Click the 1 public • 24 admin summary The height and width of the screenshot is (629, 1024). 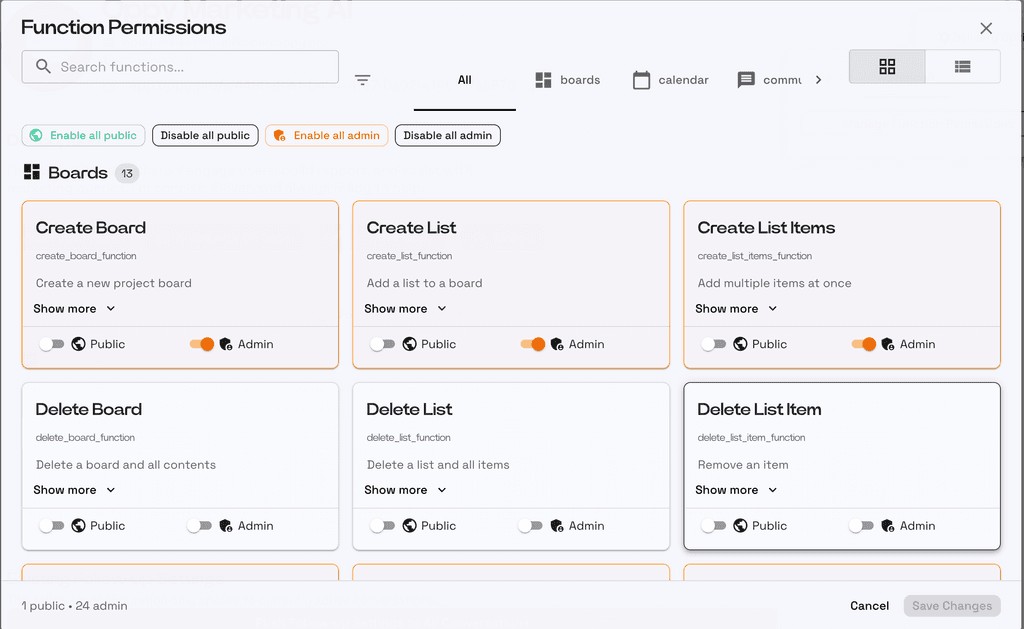(74, 605)
